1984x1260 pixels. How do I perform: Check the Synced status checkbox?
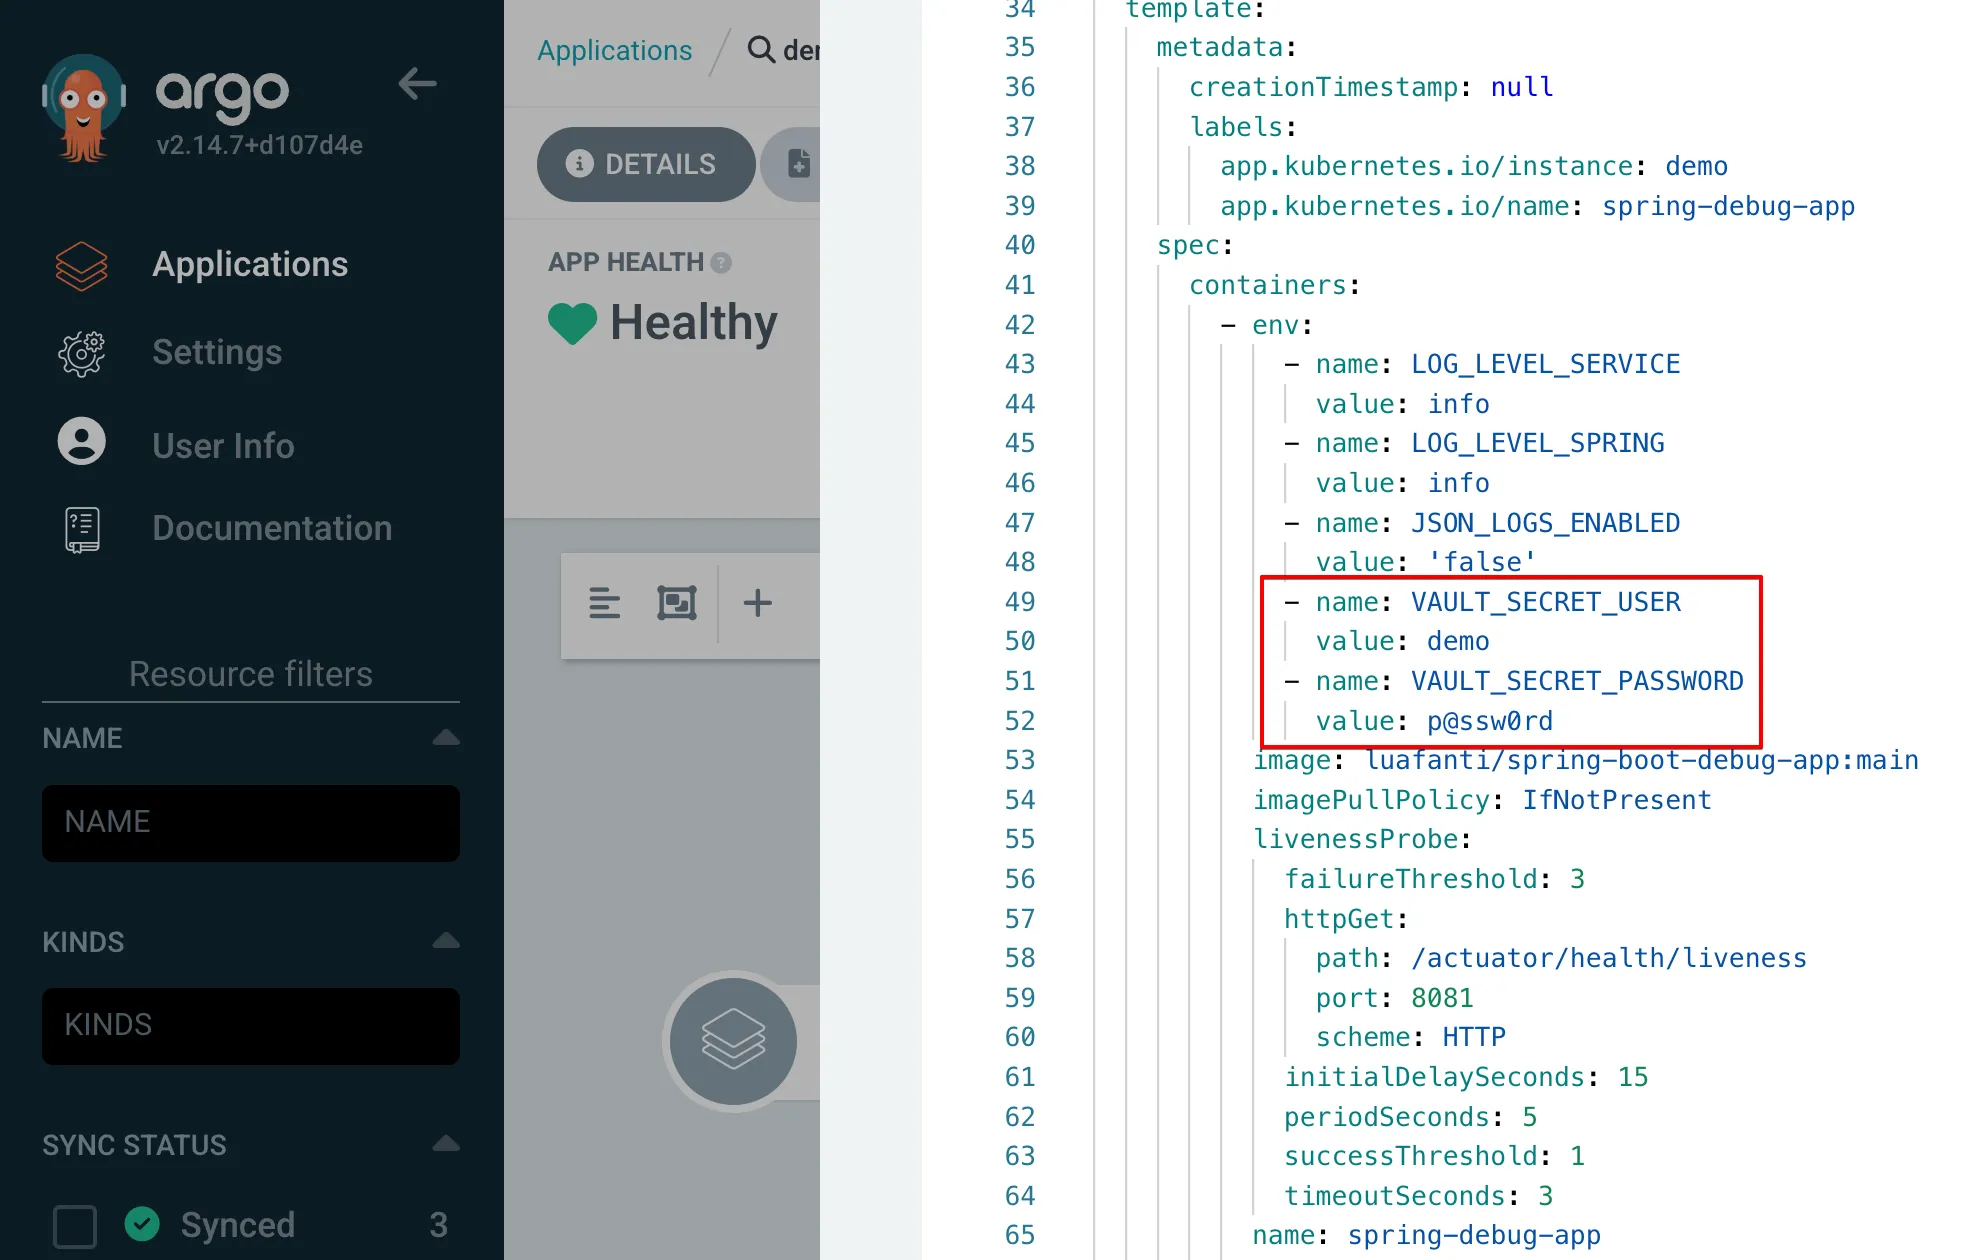75,1226
